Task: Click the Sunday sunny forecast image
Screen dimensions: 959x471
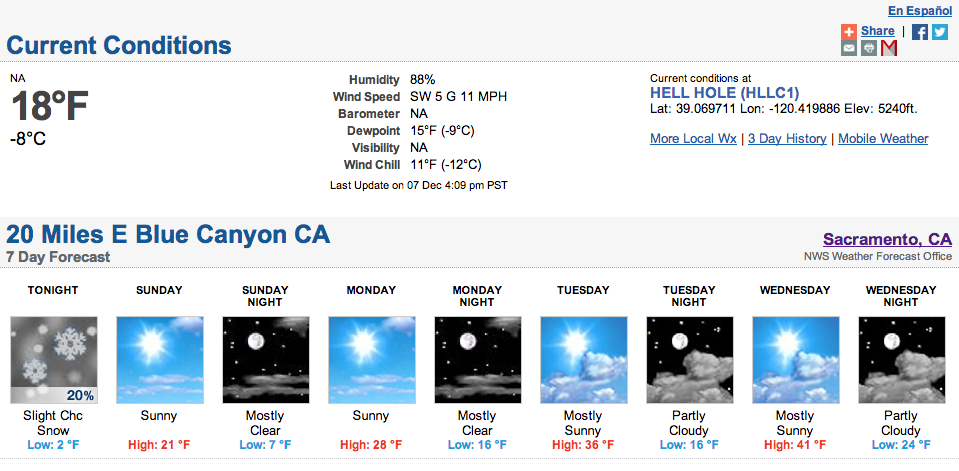Action: tap(160, 360)
